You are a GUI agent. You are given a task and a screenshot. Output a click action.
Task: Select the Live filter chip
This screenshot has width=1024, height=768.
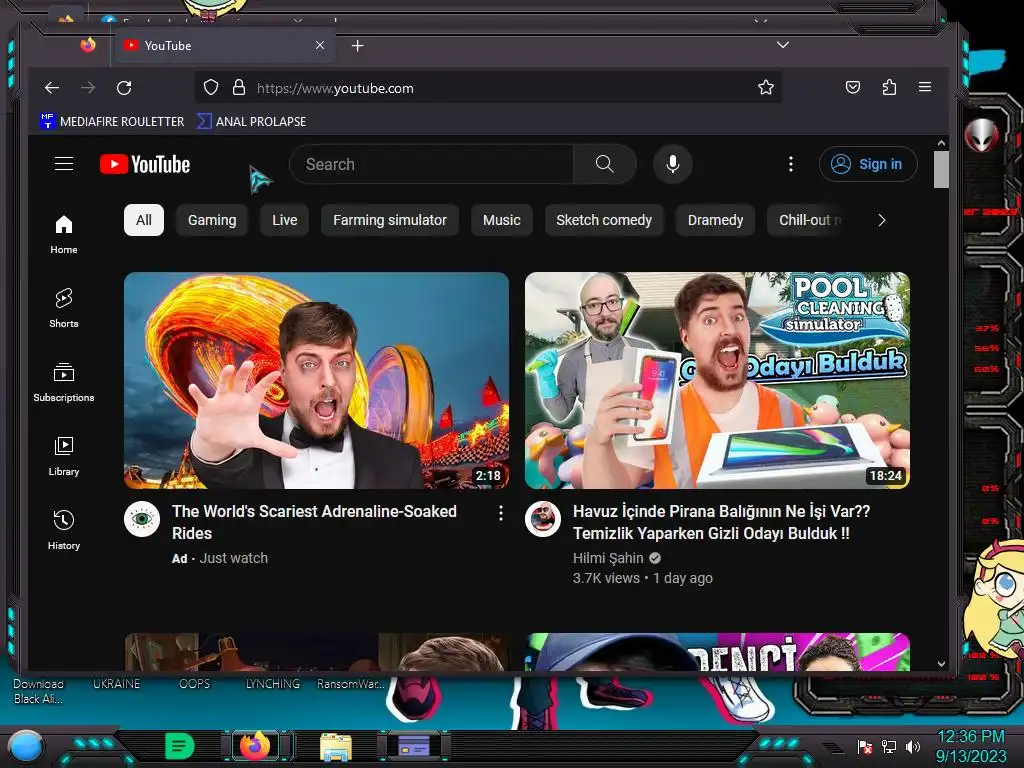pyautogui.click(x=285, y=220)
